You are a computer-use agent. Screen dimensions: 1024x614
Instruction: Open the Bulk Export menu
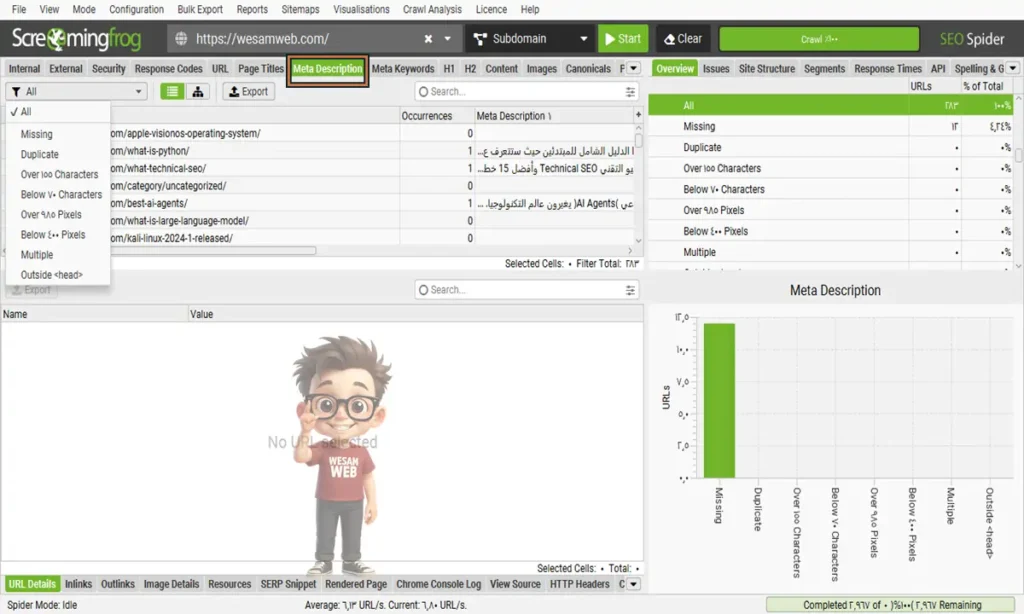tap(199, 9)
